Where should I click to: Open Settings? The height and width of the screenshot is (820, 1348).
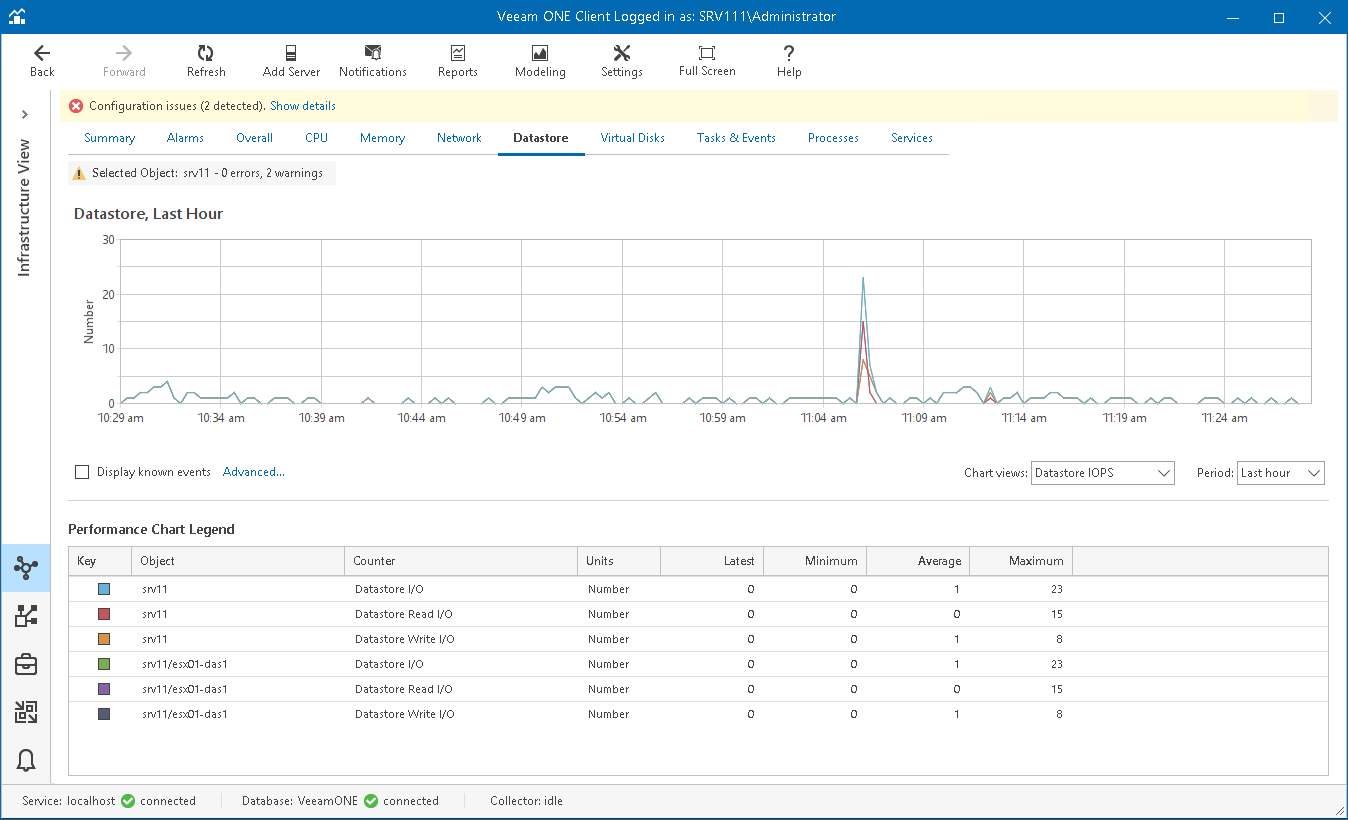[622, 61]
